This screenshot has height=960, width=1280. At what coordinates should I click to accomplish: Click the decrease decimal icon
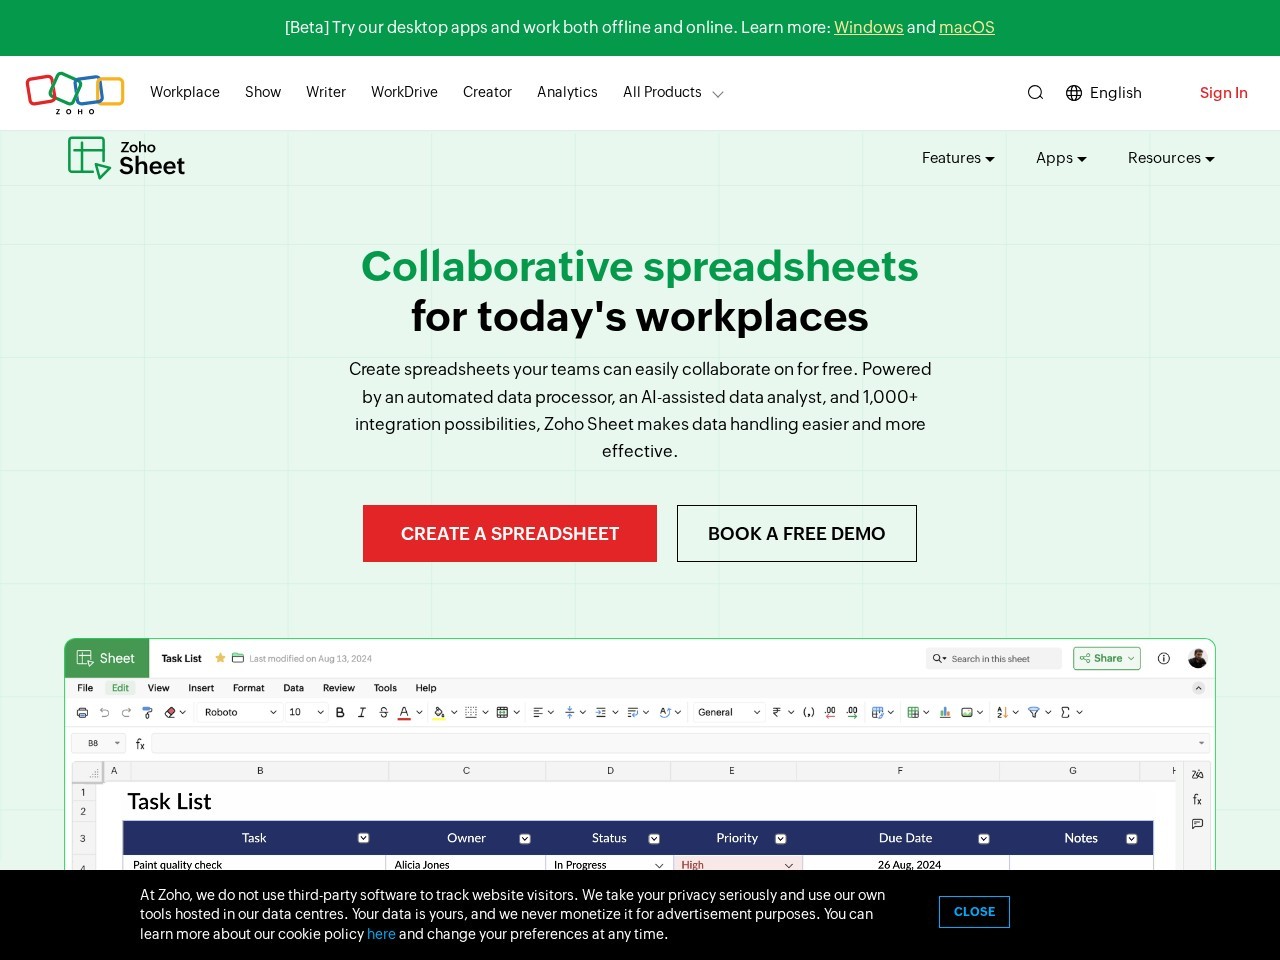pyautogui.click(x=830, y=712)
